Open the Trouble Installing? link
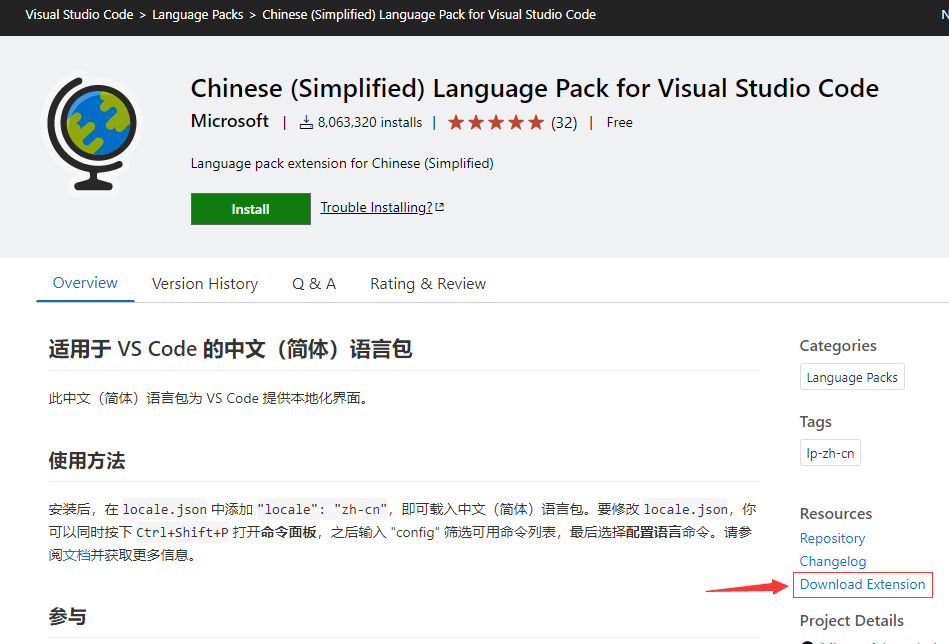This screenshot has height=644, width=949. tap(376, 208)
